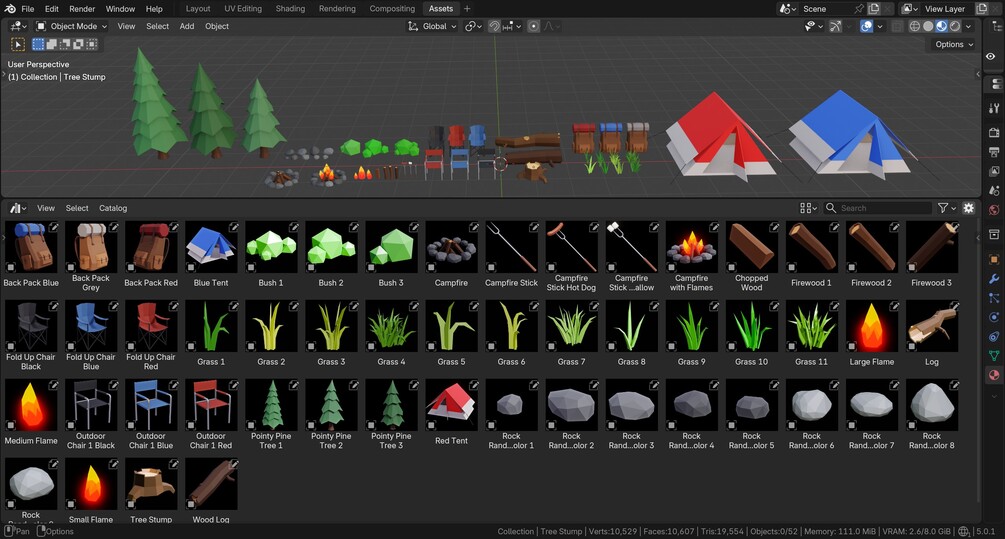Open the asset browser settings gear
The image size is (1005, 539).
[968, 208]
